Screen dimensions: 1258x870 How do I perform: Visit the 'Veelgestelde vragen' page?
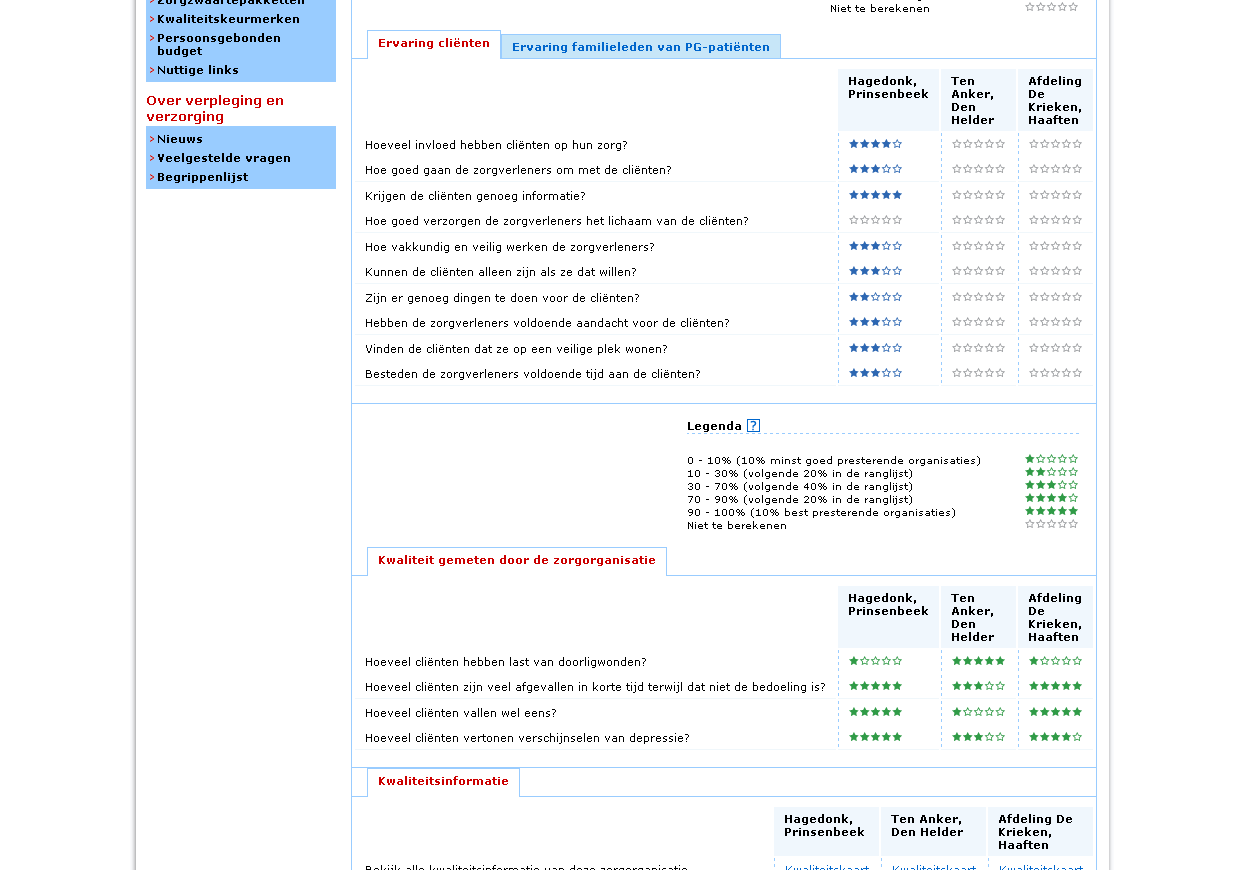224,158
